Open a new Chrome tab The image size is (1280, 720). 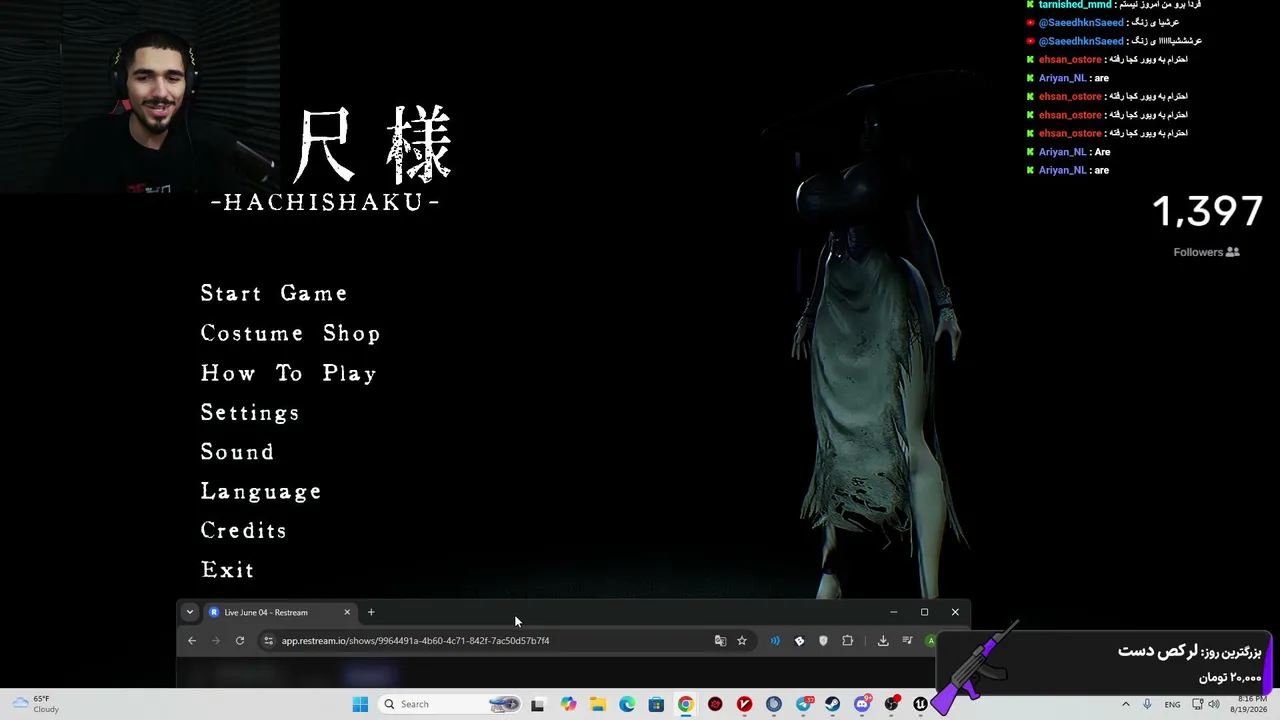[x=371, y=612]
